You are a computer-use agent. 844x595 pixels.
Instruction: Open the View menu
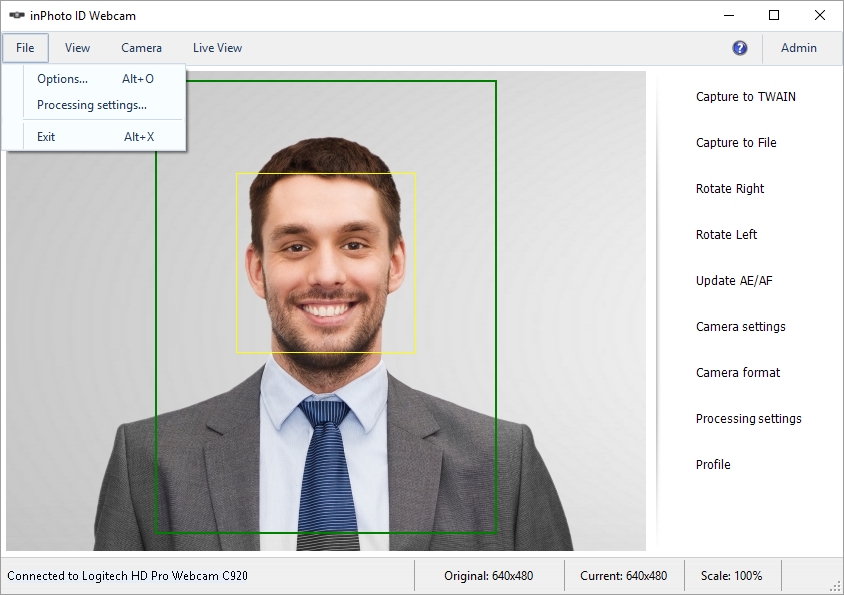click(x=77, y=48)
